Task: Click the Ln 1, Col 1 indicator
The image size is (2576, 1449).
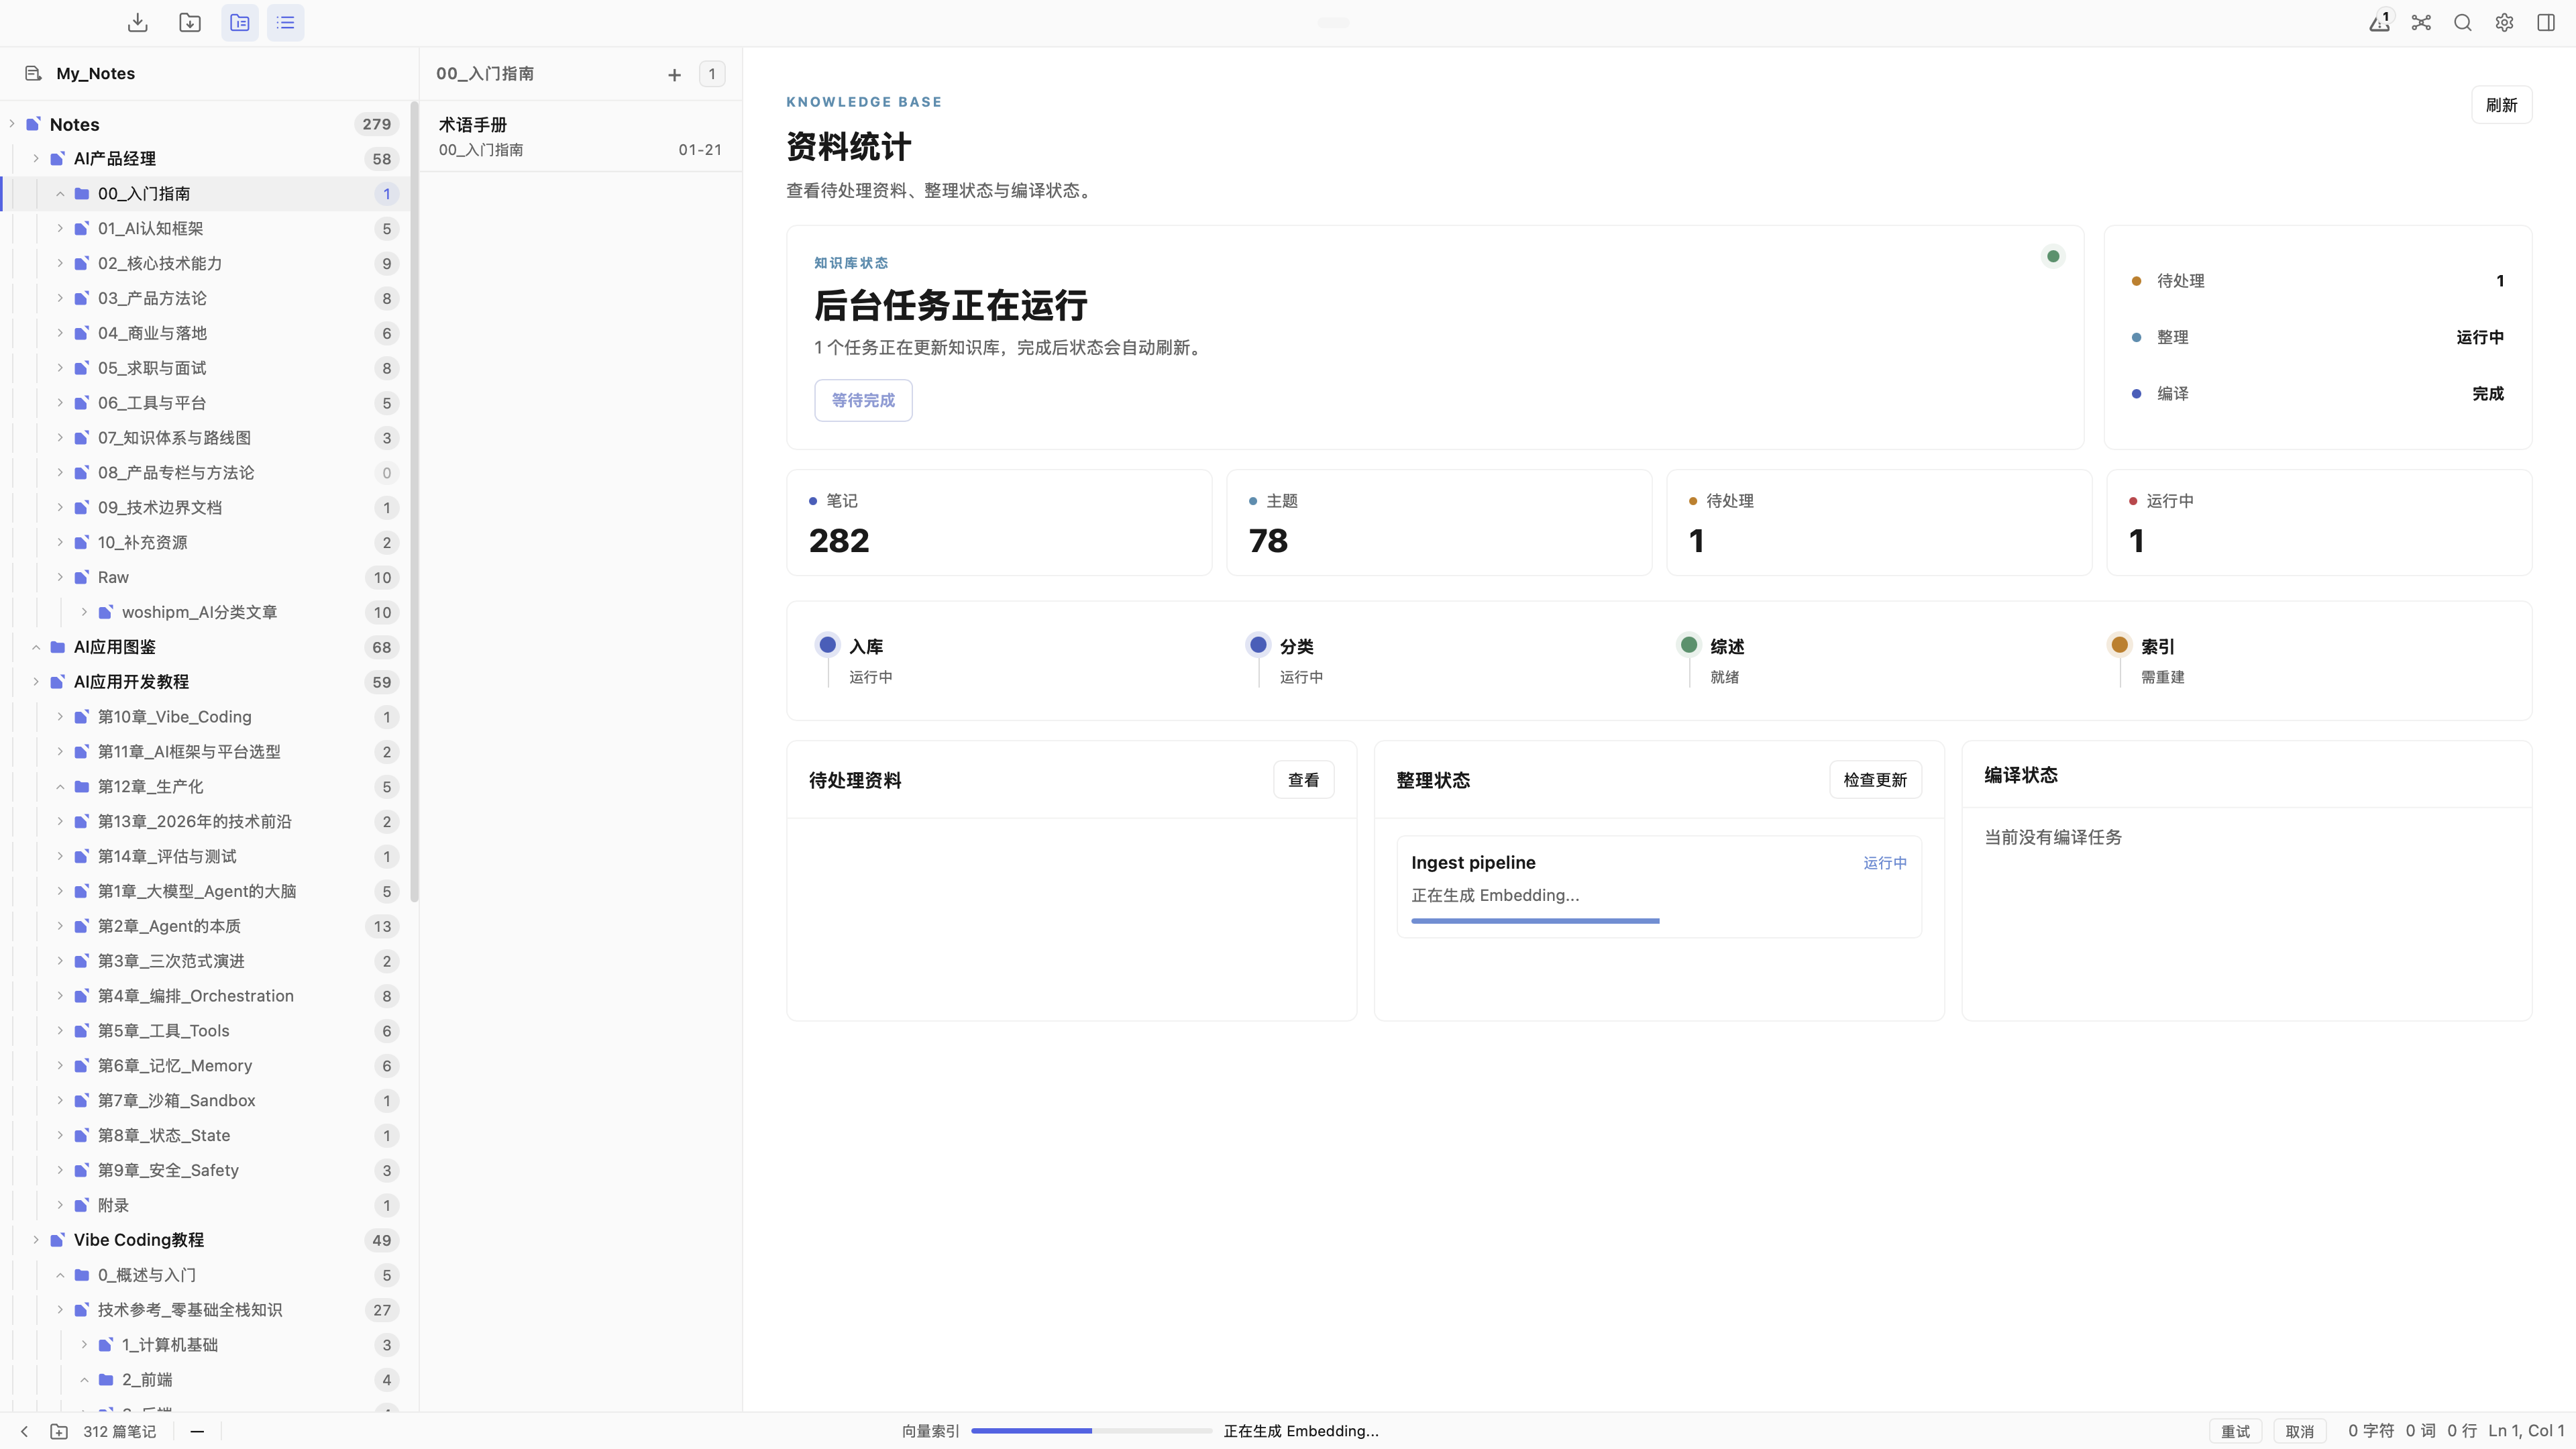Action: [x=2526, y=1431]
